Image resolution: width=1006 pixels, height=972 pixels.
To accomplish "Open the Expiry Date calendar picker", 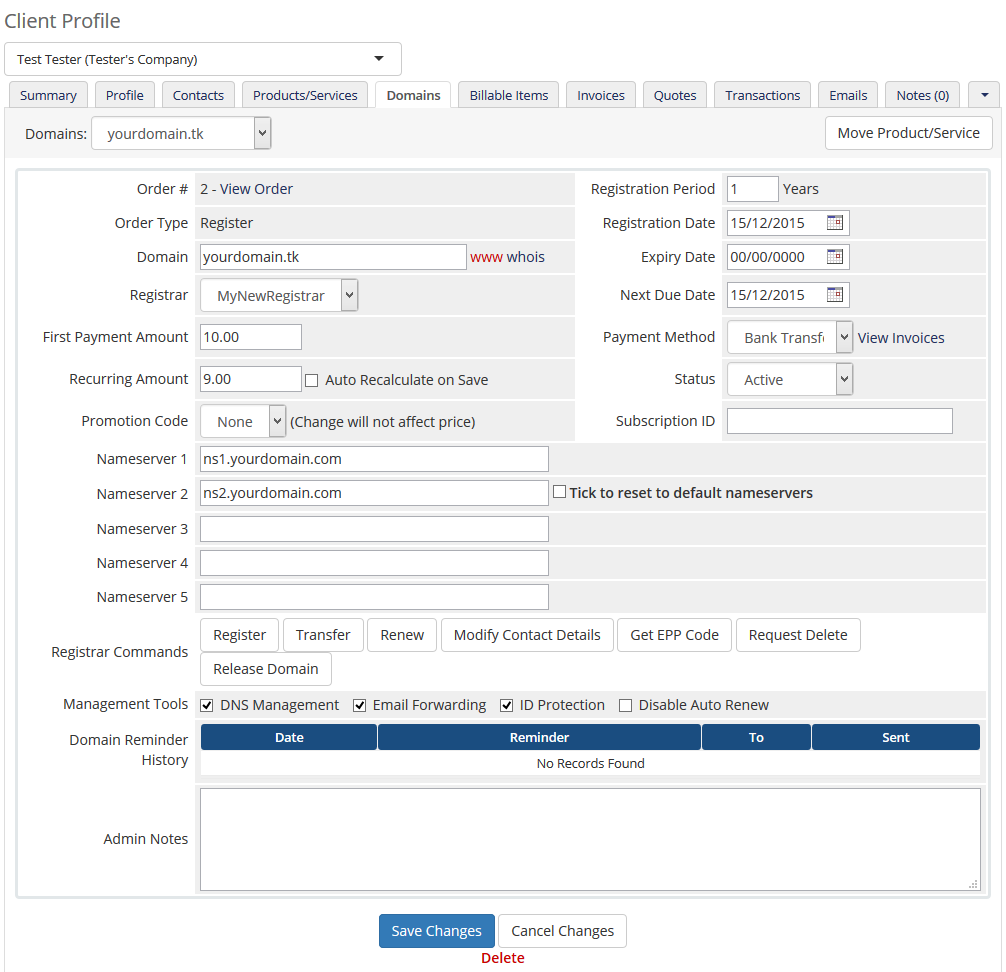I will [835, 257].
